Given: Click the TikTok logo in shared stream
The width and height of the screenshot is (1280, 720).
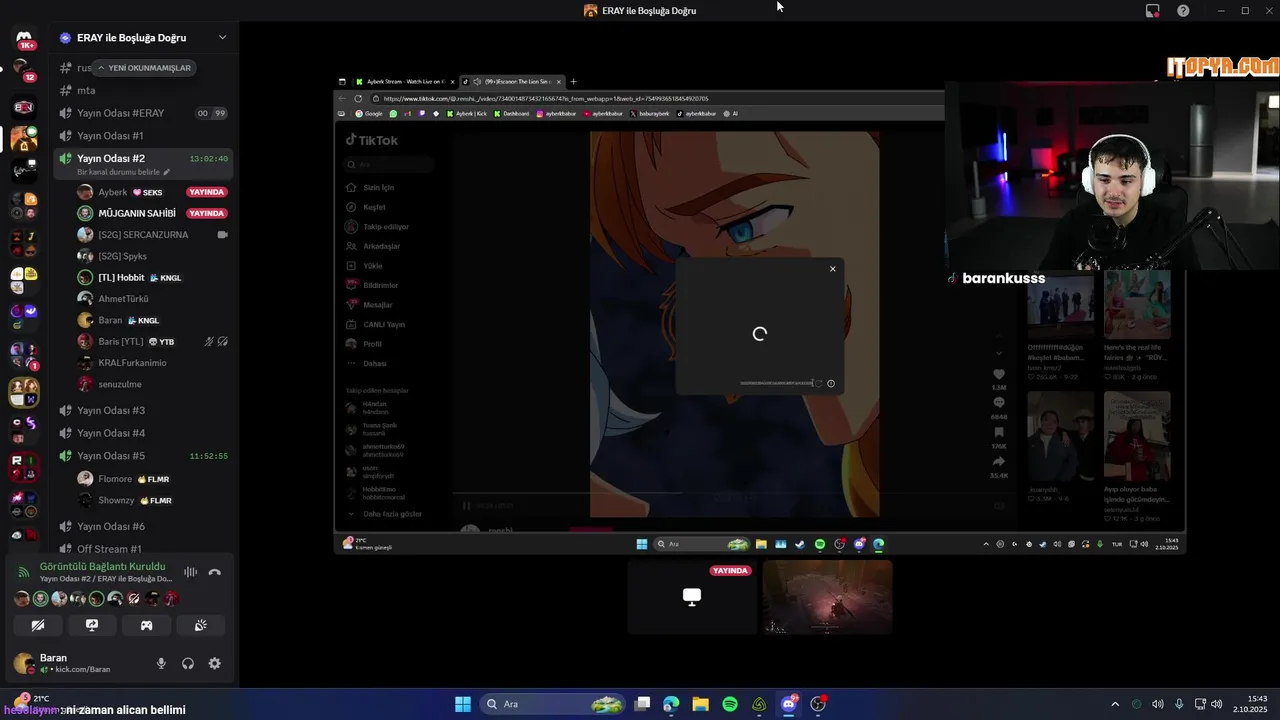Looking at the screenshot, I should 372,141.
